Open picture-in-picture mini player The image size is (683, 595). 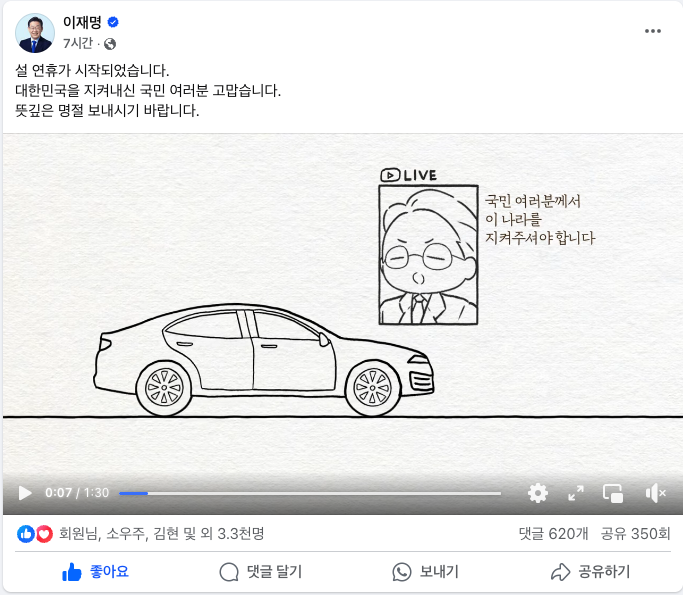click(613, 493)
